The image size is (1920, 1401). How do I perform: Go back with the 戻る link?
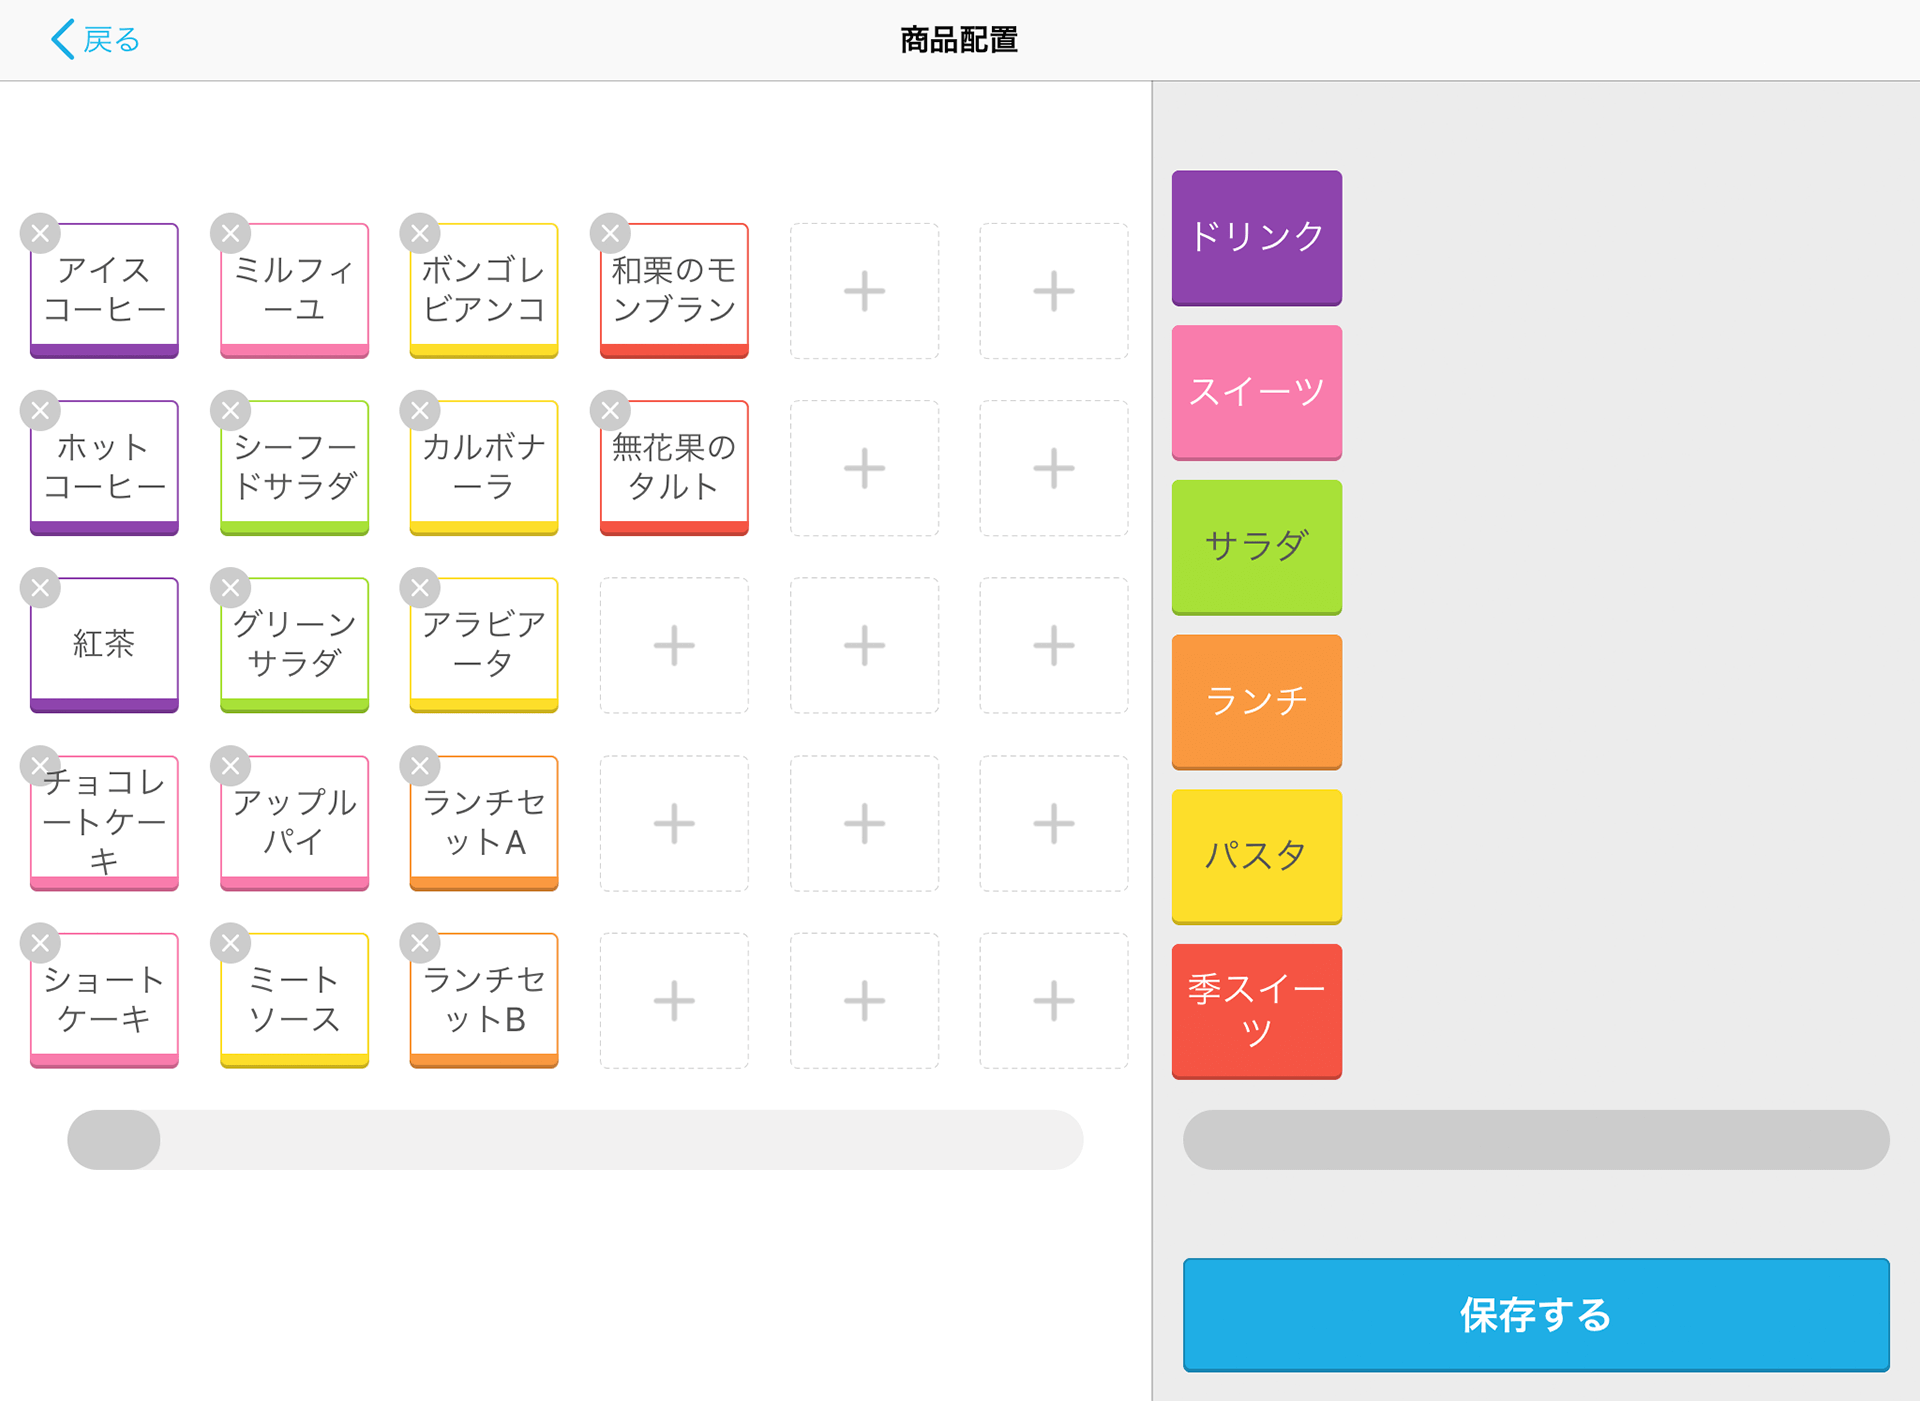pos(95,40)
